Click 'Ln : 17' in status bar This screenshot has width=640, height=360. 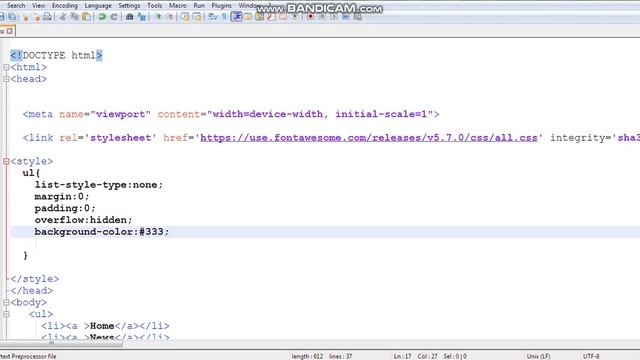point(402,356)
